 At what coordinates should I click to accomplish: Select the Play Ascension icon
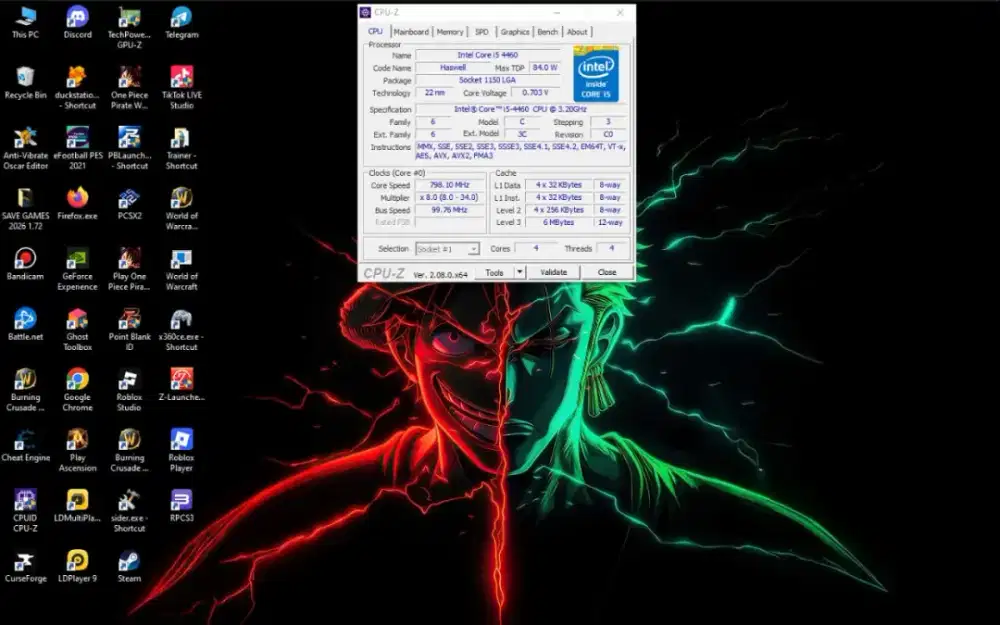click(77, 450)
